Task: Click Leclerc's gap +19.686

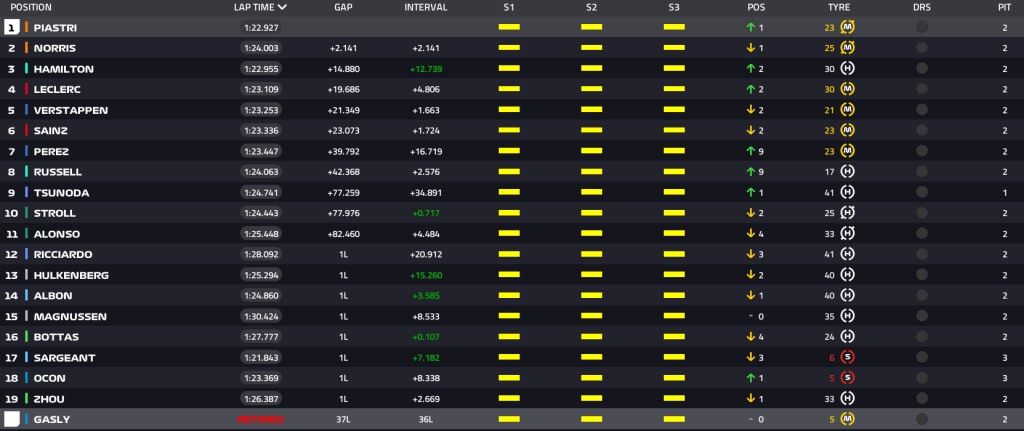Action: (344, 89)
